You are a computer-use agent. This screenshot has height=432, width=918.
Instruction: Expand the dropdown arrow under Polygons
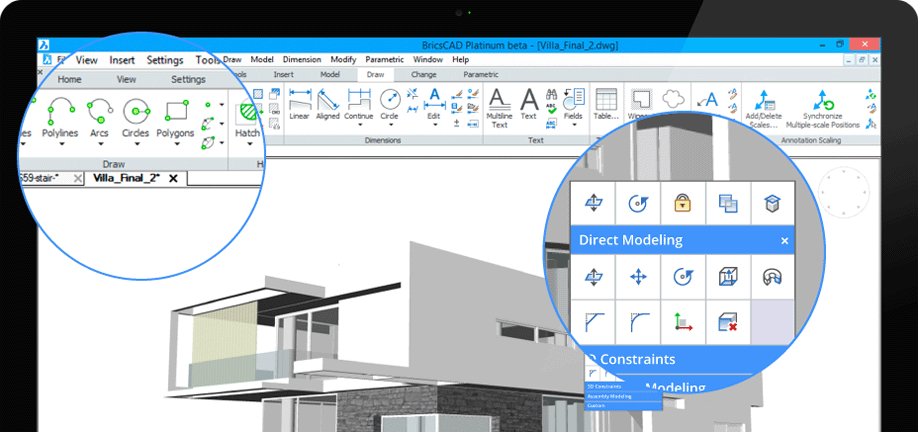176,144
